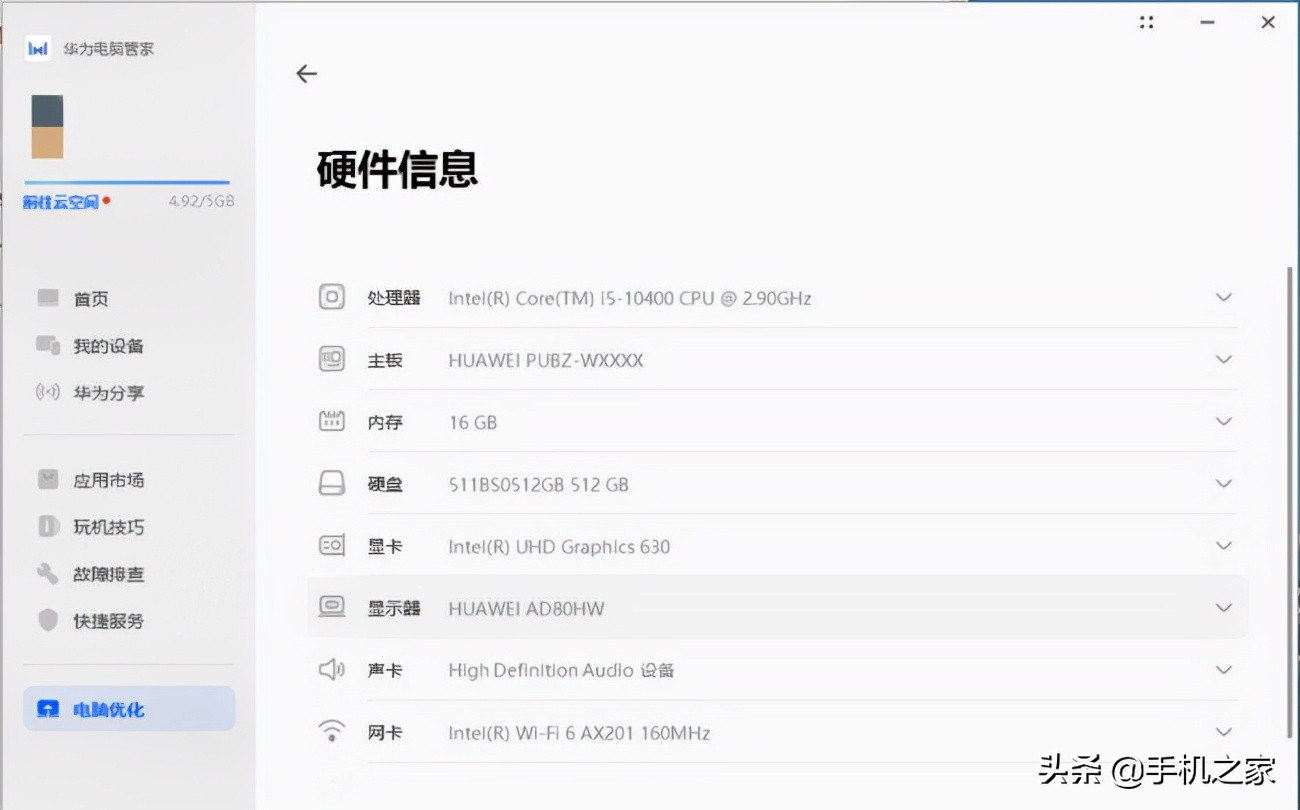The height and width of the screenshot is (810, 1300).
Task: Click the monitor display icon
Action: click(x=331, y=607)
